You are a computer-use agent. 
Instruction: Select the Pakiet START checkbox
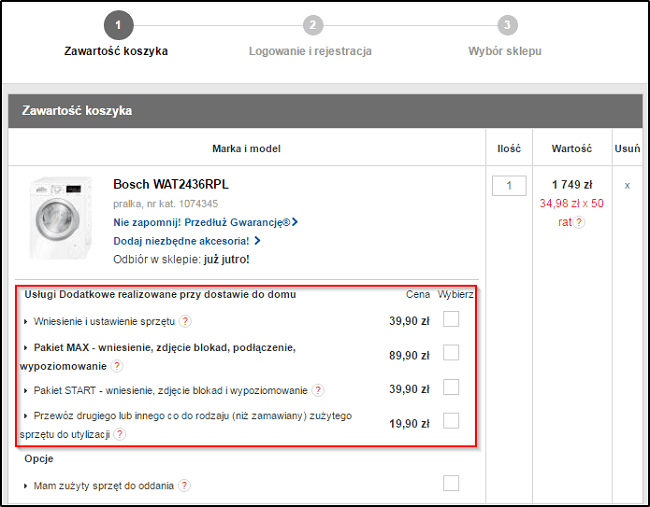pyautogui.click(x=451, y=388)
